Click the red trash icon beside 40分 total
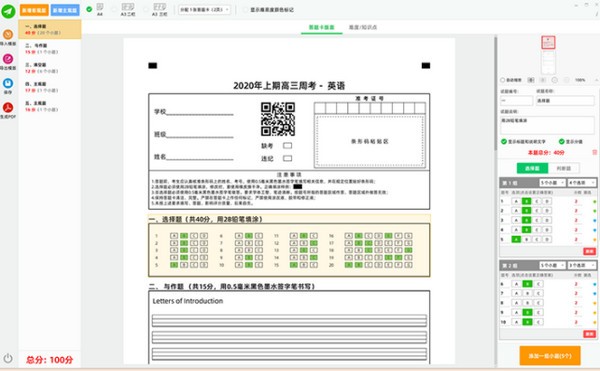 [594, 152]
